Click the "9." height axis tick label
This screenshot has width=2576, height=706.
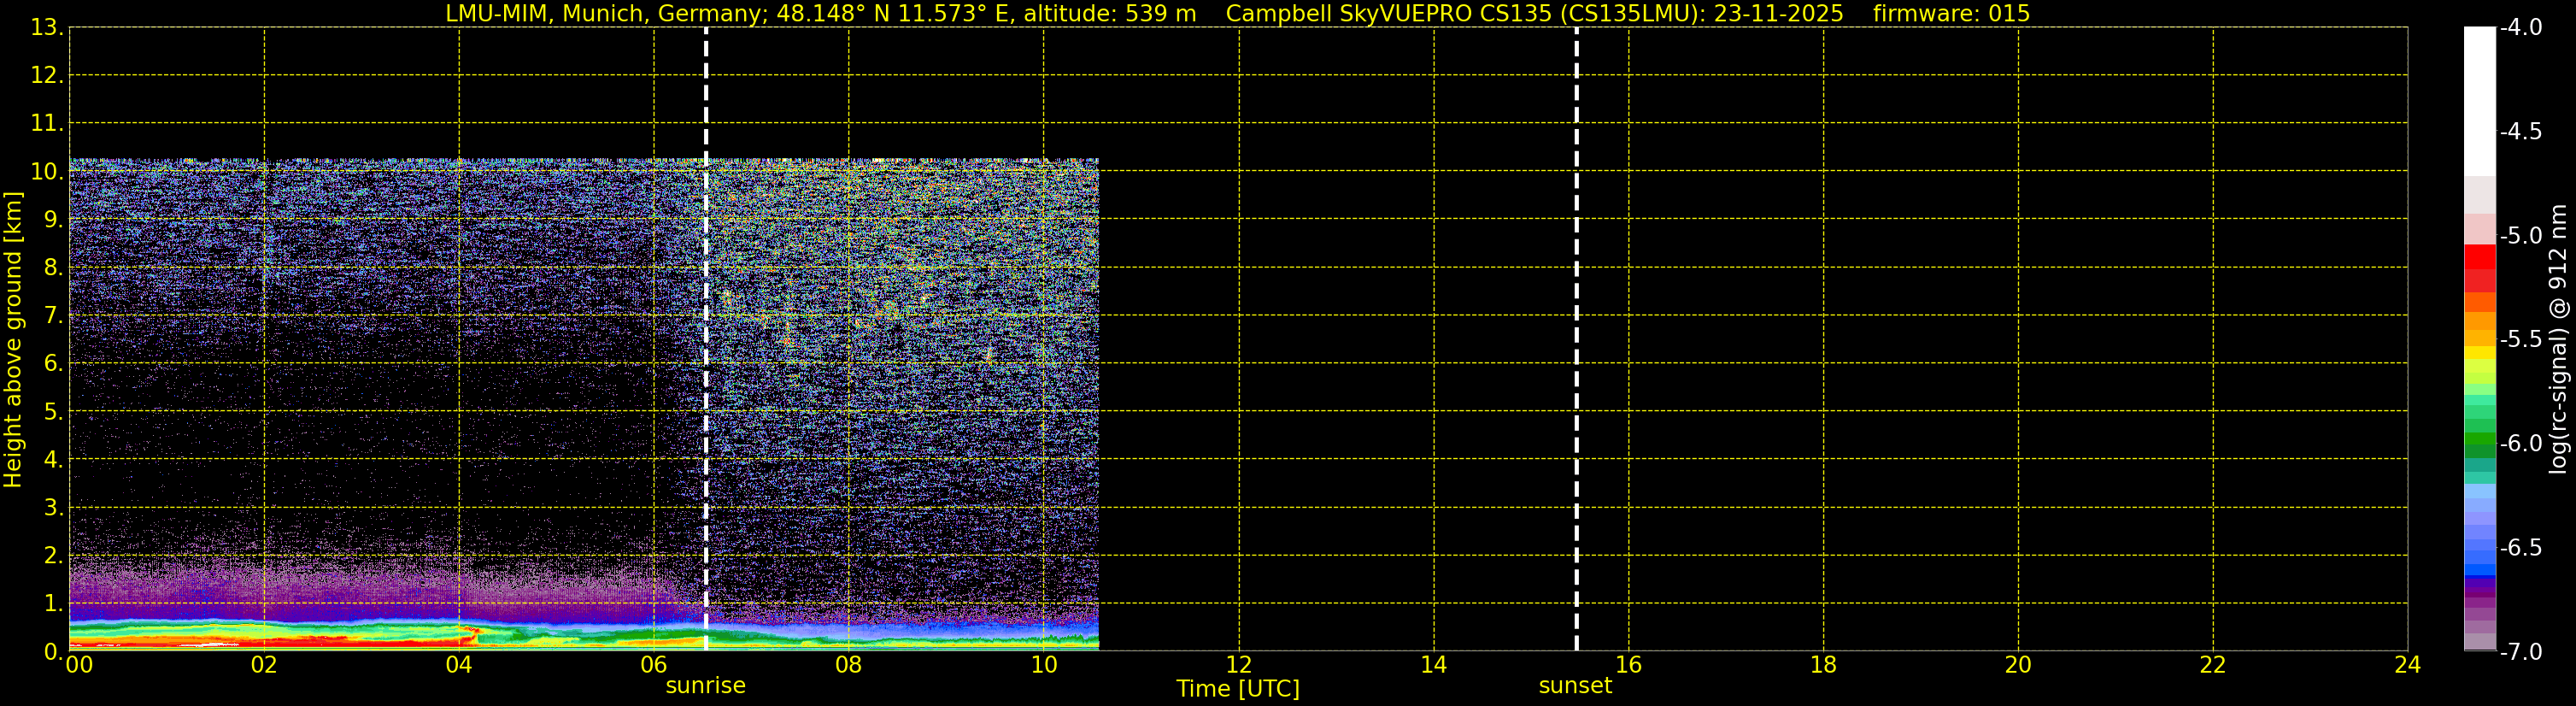coord(53,220)
